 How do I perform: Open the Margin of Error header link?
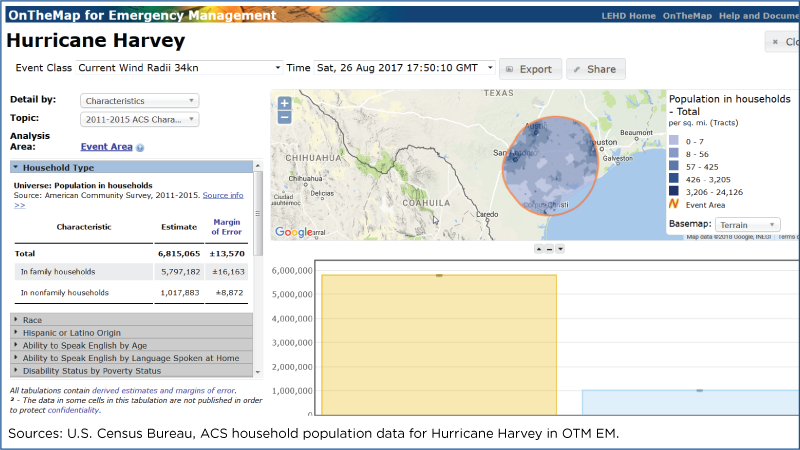[x=227, y=227]
